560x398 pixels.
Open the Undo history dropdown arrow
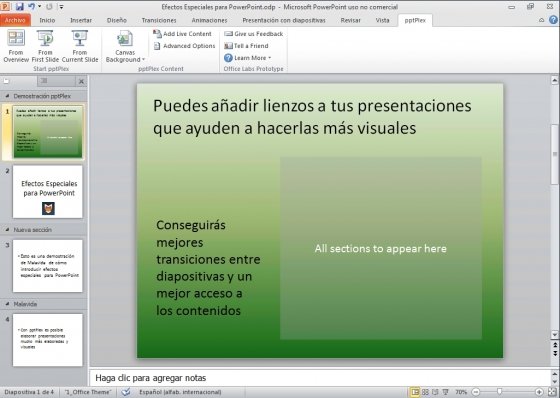pos(39,6)
